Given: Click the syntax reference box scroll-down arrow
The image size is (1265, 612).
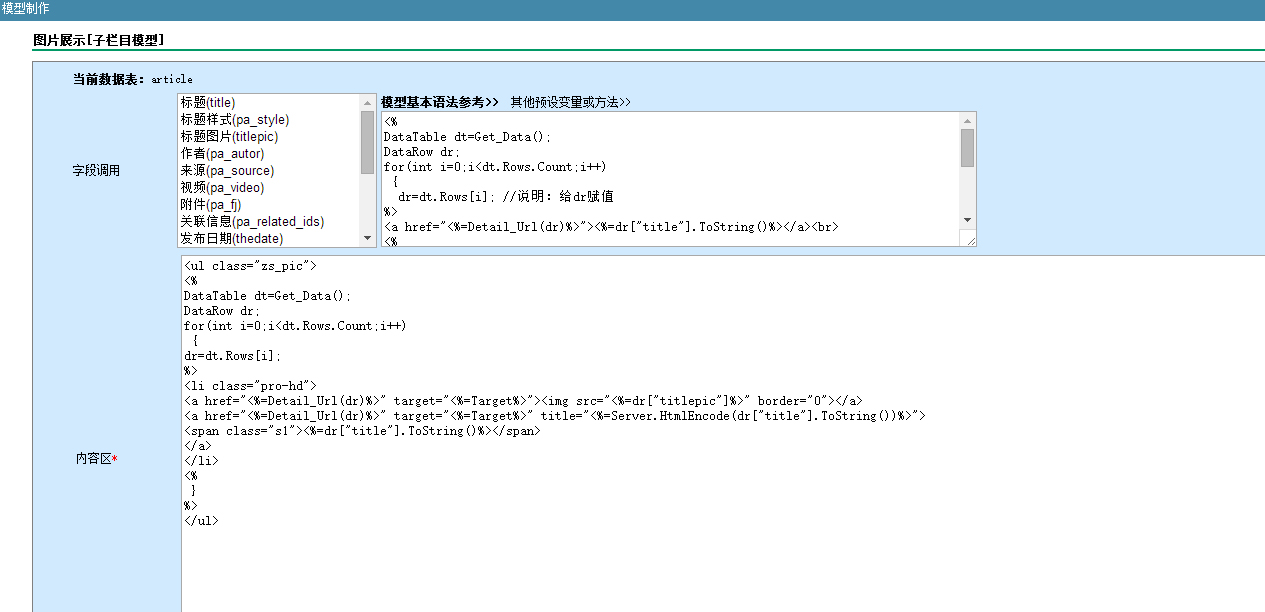Looking at the screenshot, I should 967,220.
